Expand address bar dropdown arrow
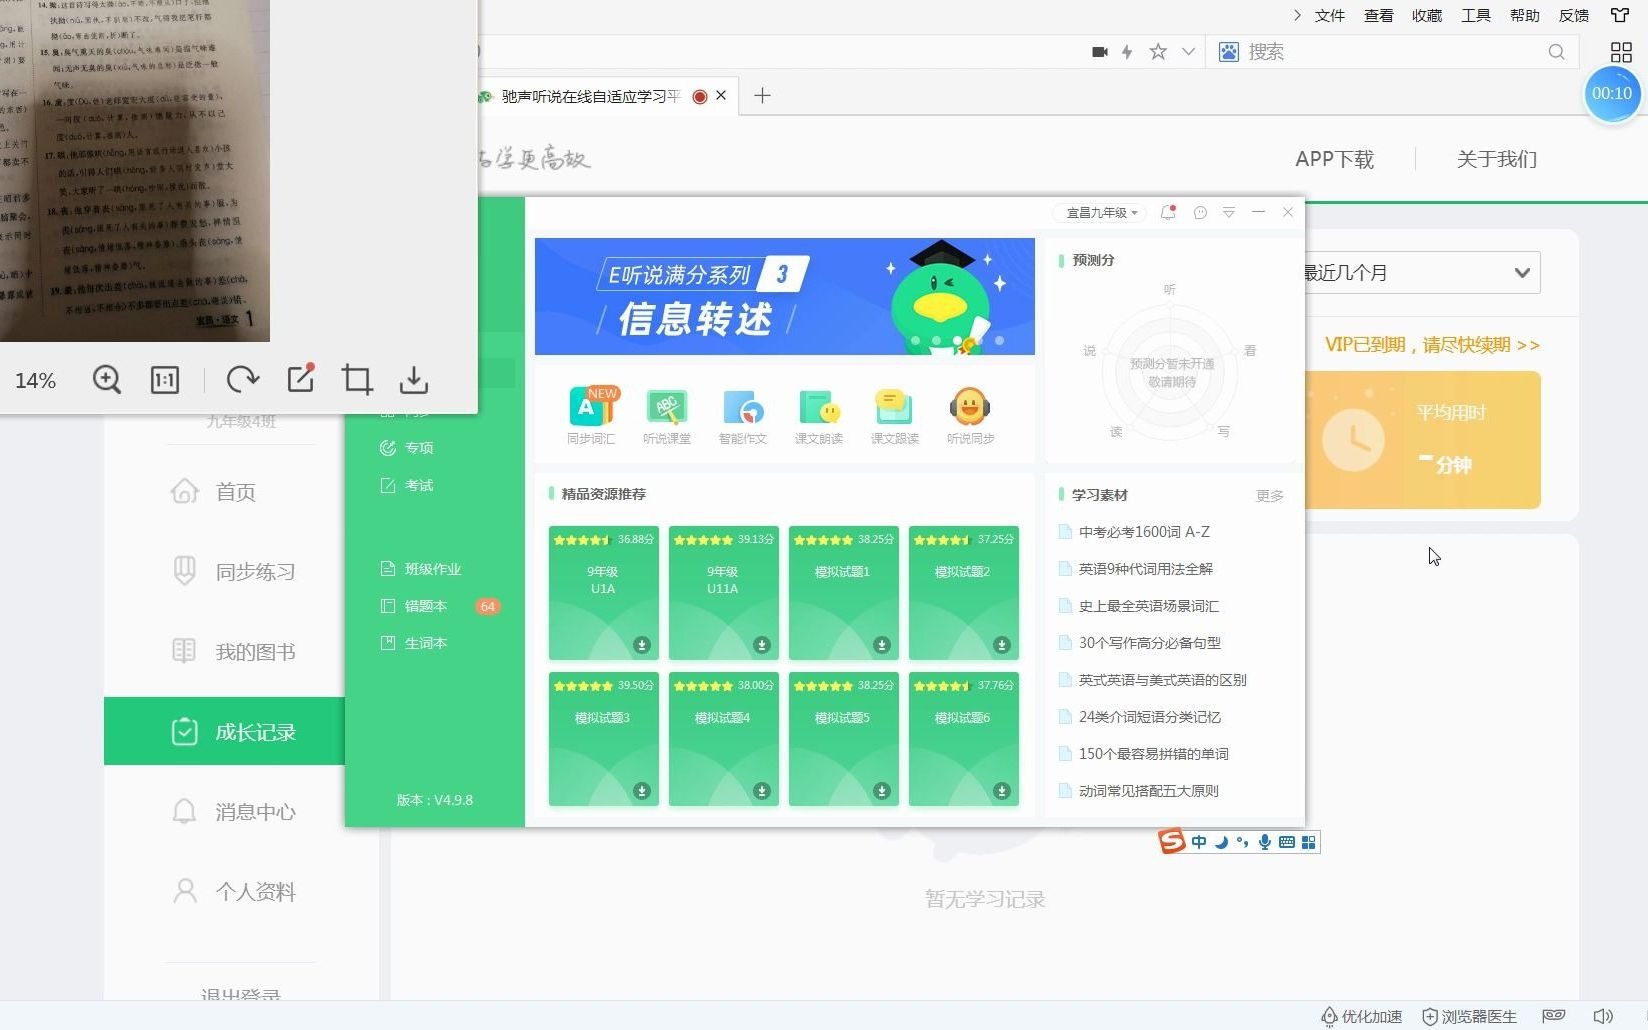The height and width of the screenshot is (1030, 1648). (1188, 52)
